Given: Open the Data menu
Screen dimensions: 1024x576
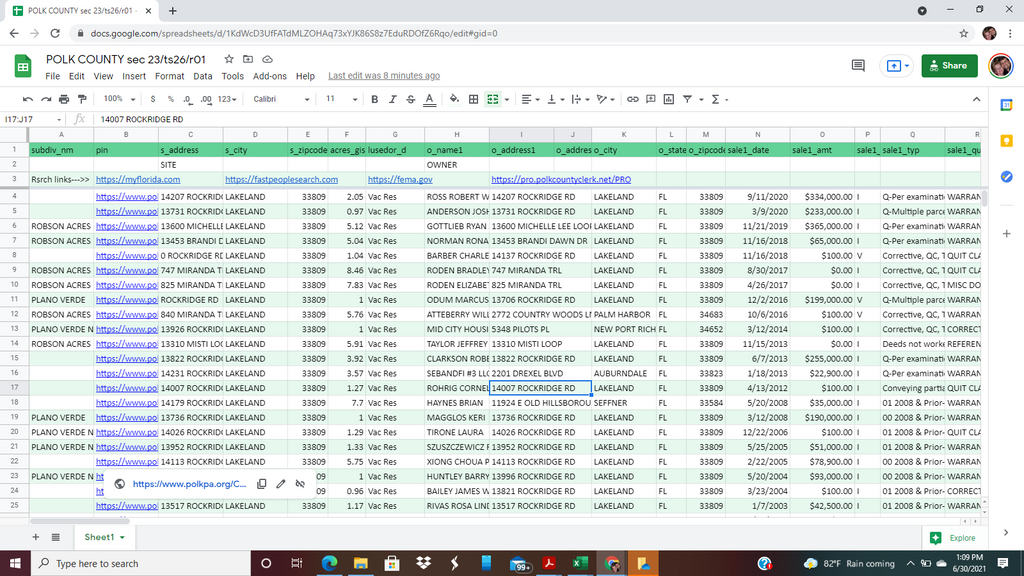Looking at the screenshot, I should click(202, 76).
